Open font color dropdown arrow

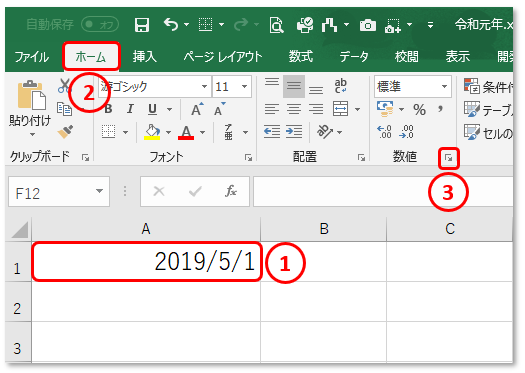click(x=202, y=132)
